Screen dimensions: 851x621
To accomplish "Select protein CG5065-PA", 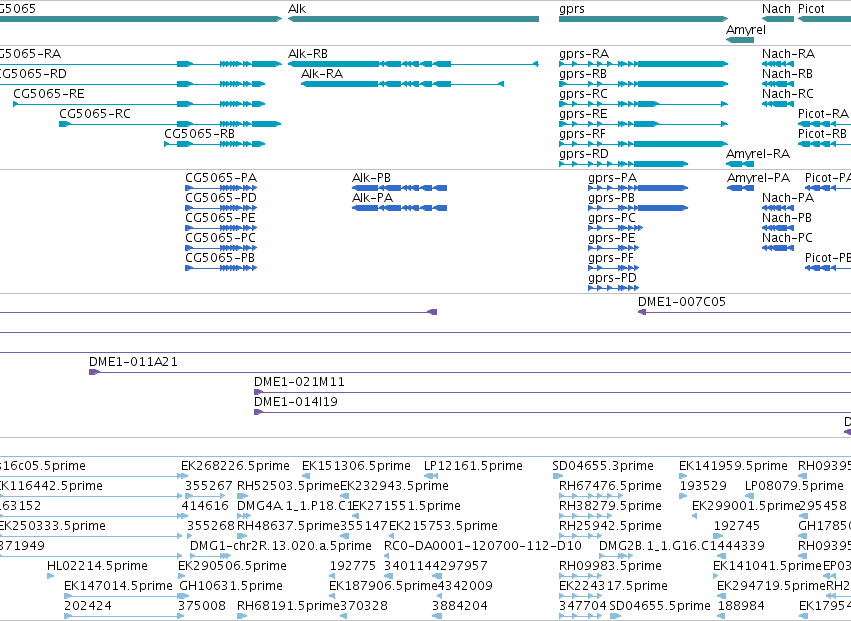I will 221,188.
